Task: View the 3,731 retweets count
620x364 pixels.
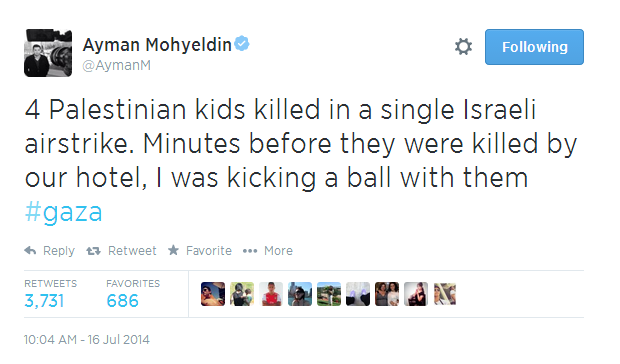Action: [44, 301]
